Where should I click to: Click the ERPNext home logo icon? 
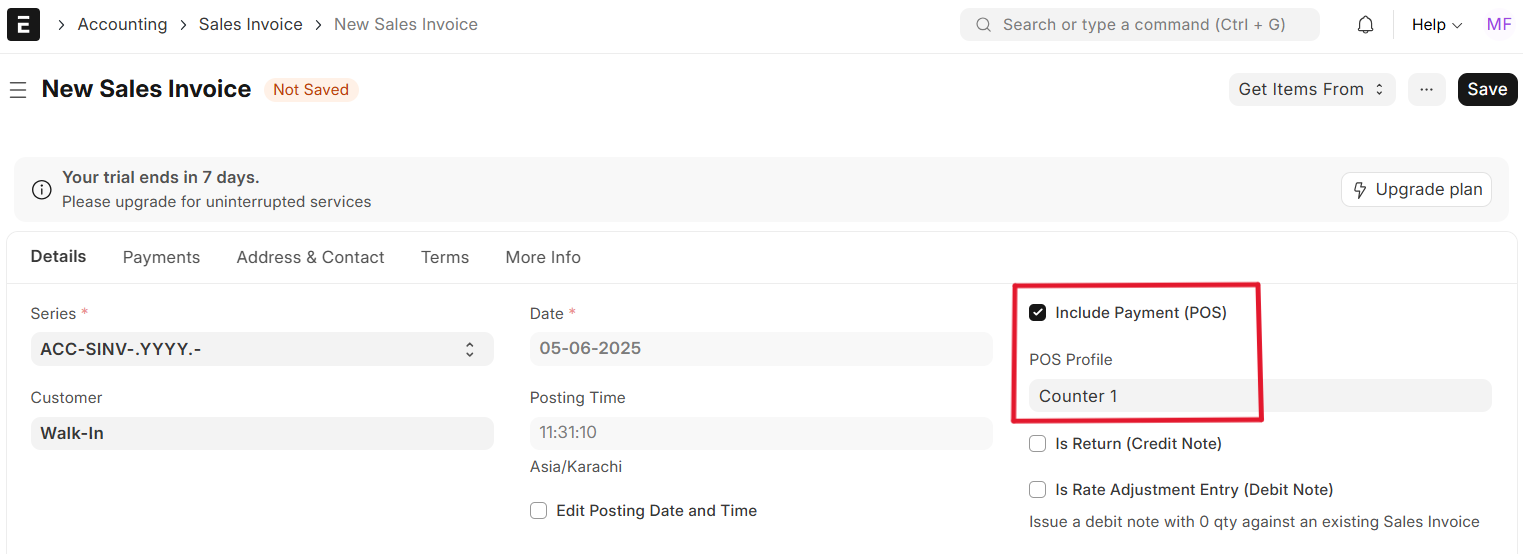pos(23,24)
